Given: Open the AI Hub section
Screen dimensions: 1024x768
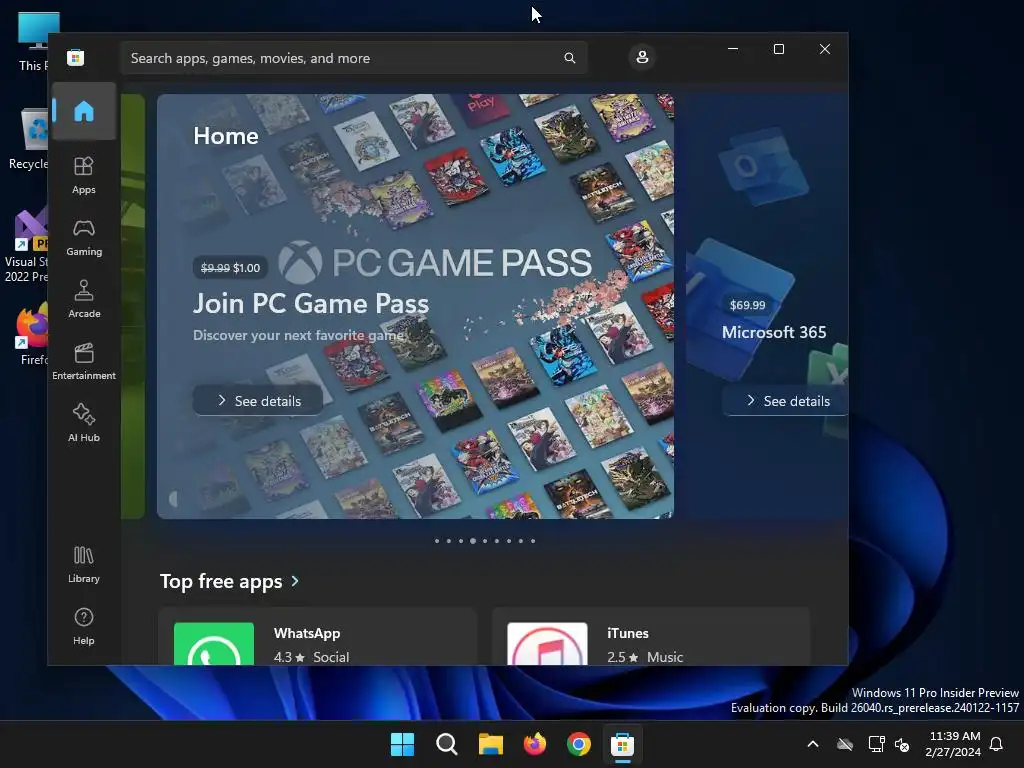Looking at the screenshot, I should [x=84, y=423].
